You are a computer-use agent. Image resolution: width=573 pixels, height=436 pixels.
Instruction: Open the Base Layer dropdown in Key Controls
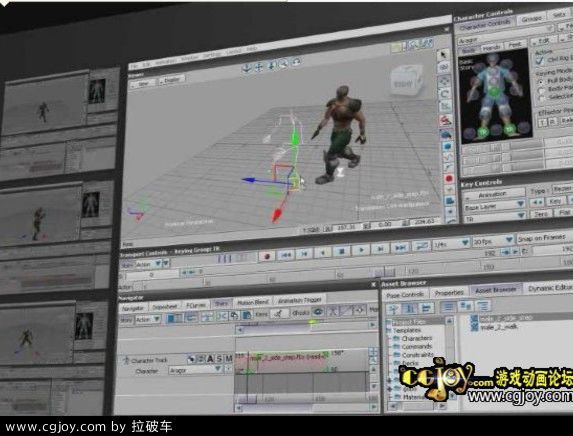[x=494, y=206]
